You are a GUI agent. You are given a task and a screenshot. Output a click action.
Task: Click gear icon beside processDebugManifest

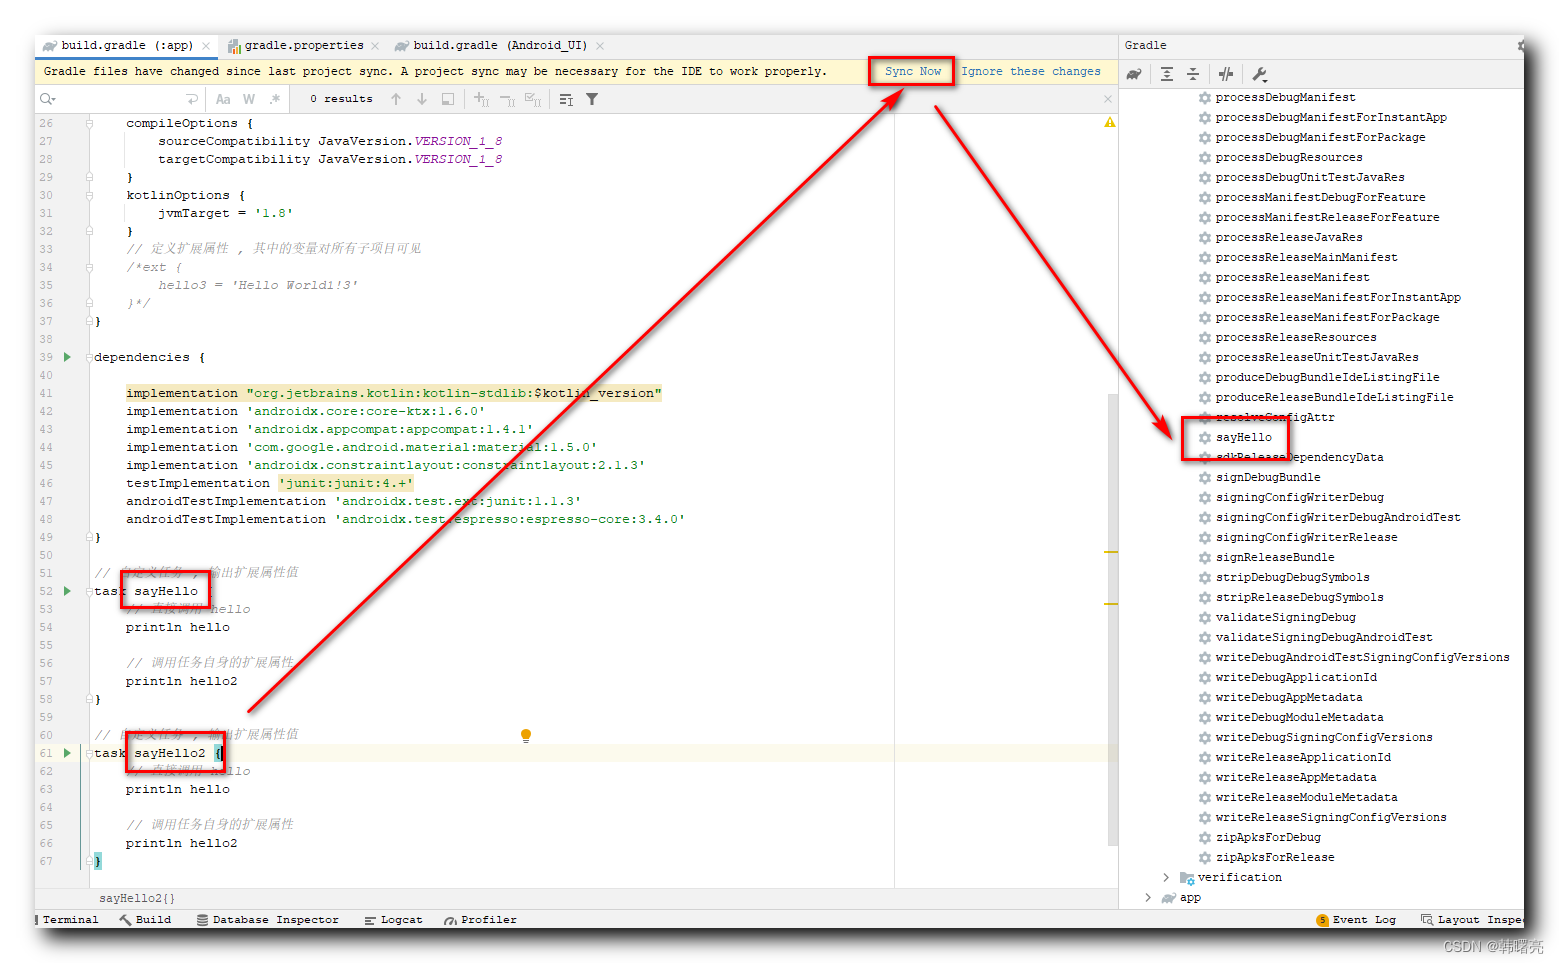click(x=1205, y=97)
